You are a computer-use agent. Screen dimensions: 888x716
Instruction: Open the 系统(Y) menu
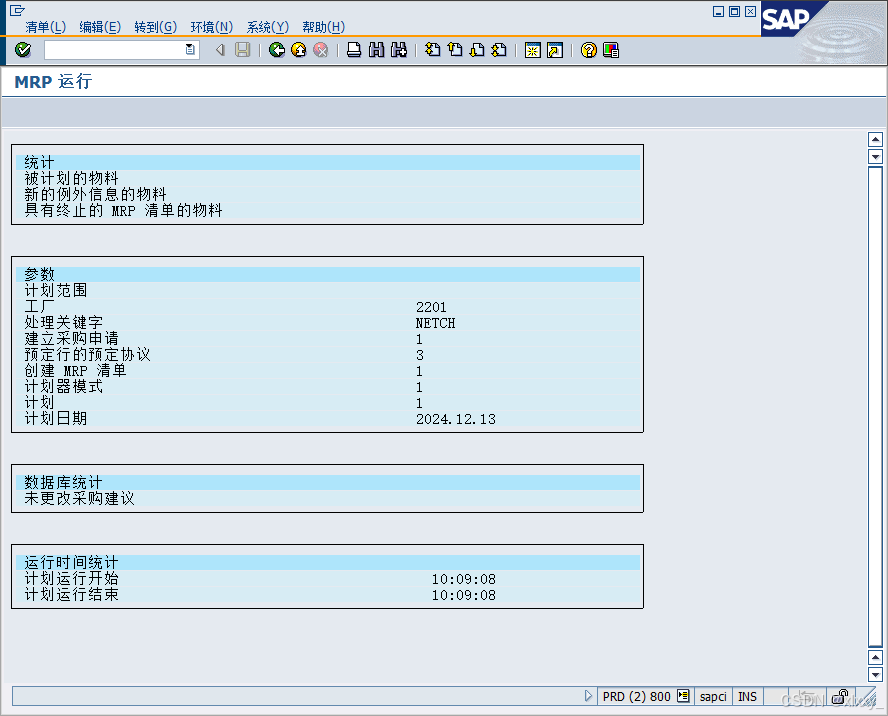tap(267, 27)
